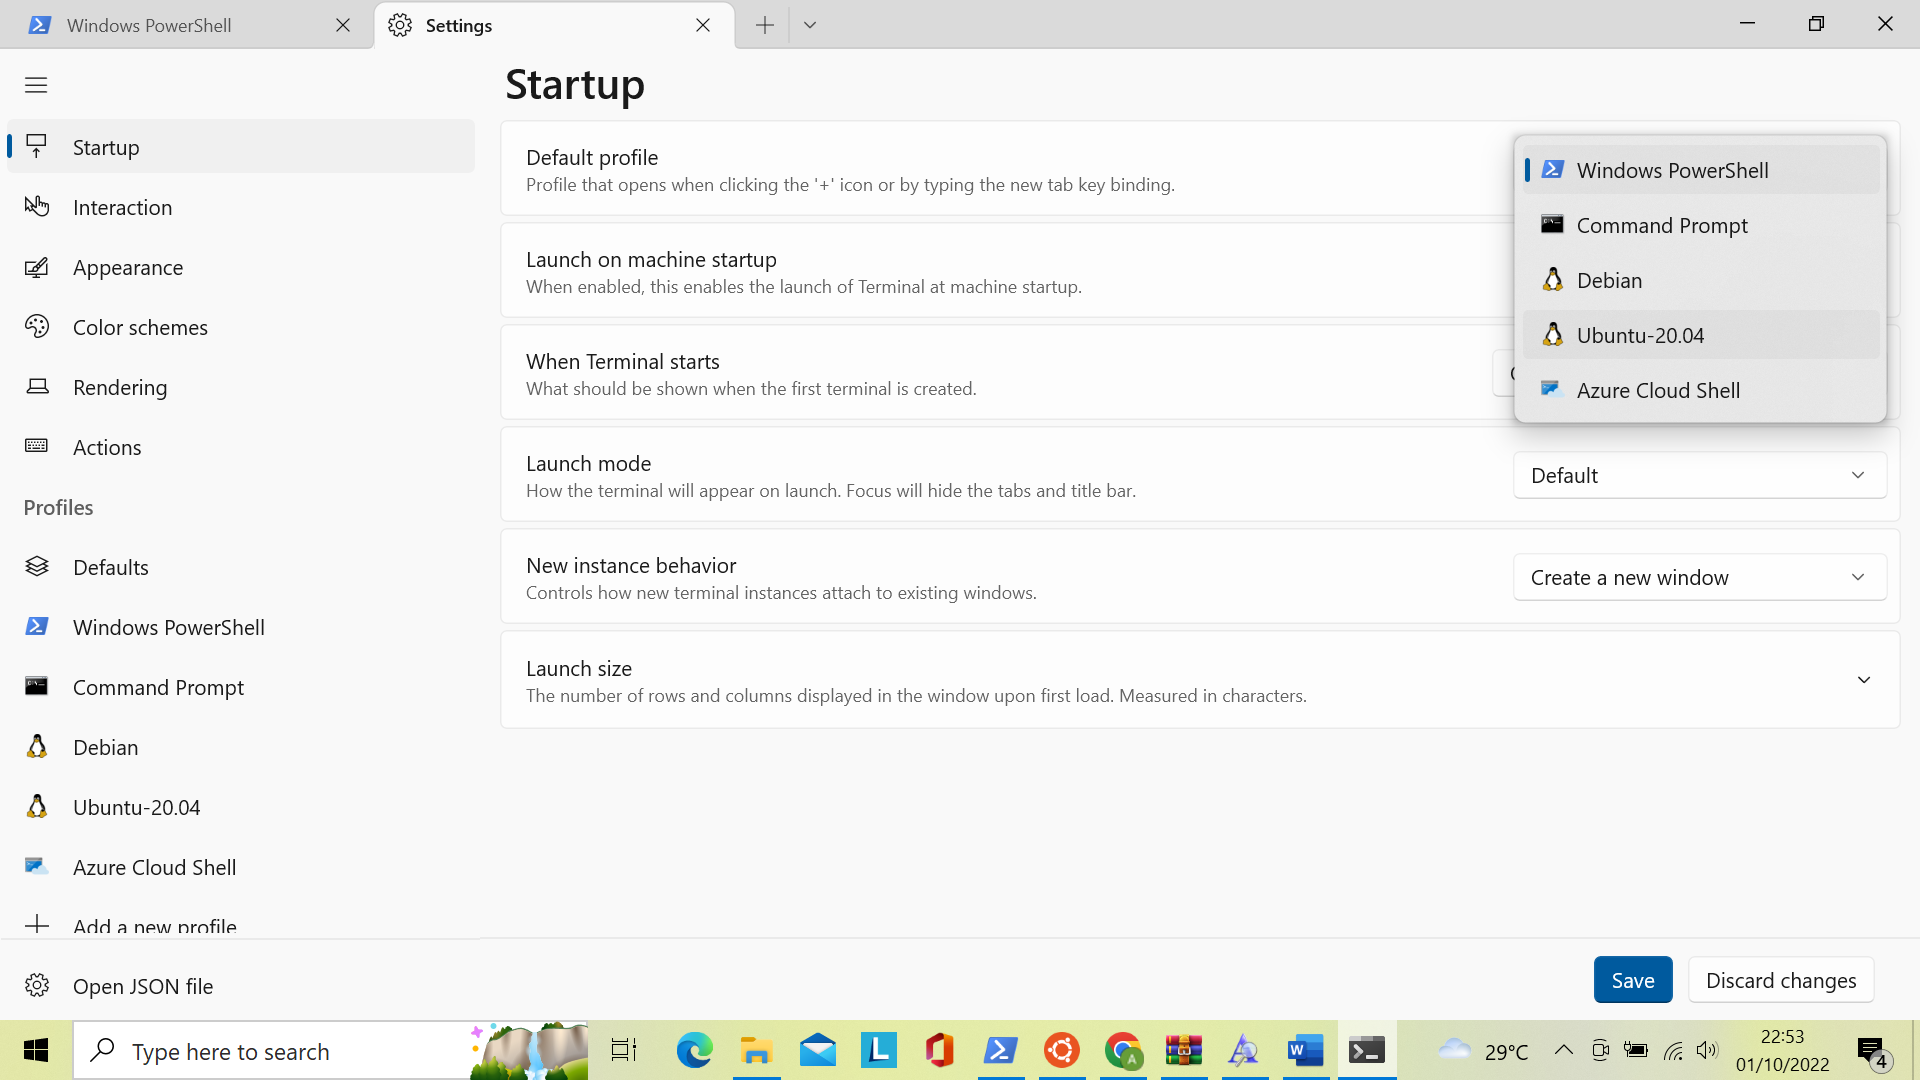The height and width of the screenshot is (1080, 1920).
Task: Expand the Launch size section chevron
Action: pyautogui.click(x=1864, y=679)
